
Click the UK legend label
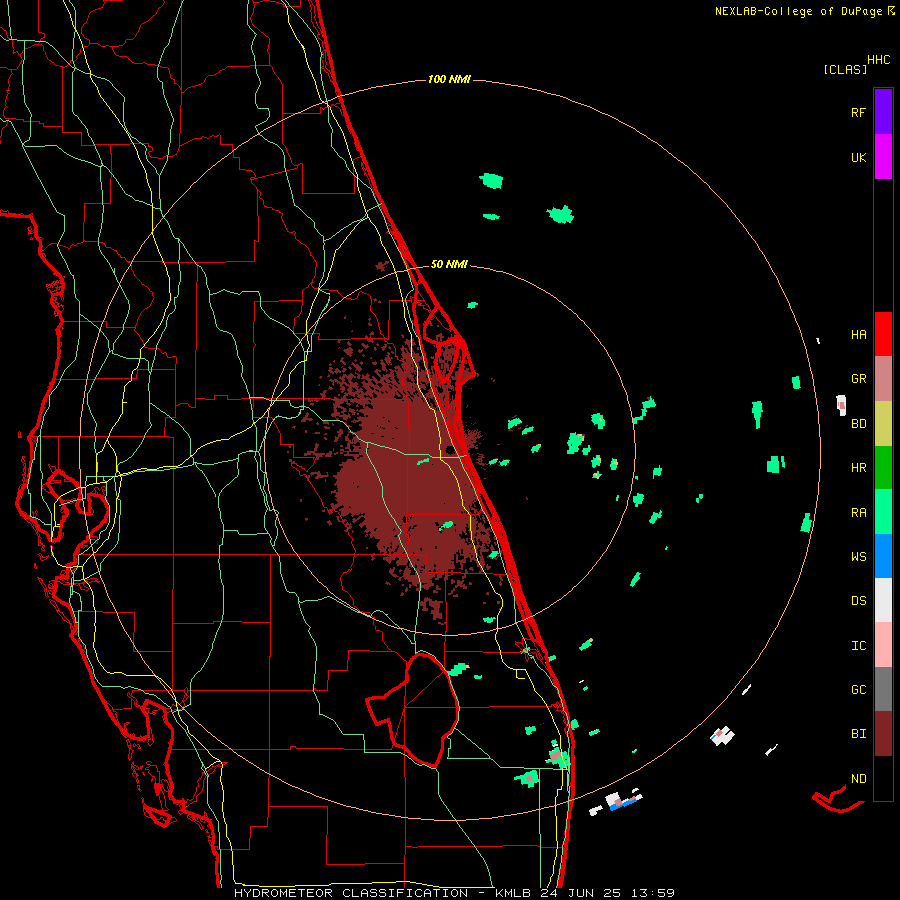click(x=858, y=157)
